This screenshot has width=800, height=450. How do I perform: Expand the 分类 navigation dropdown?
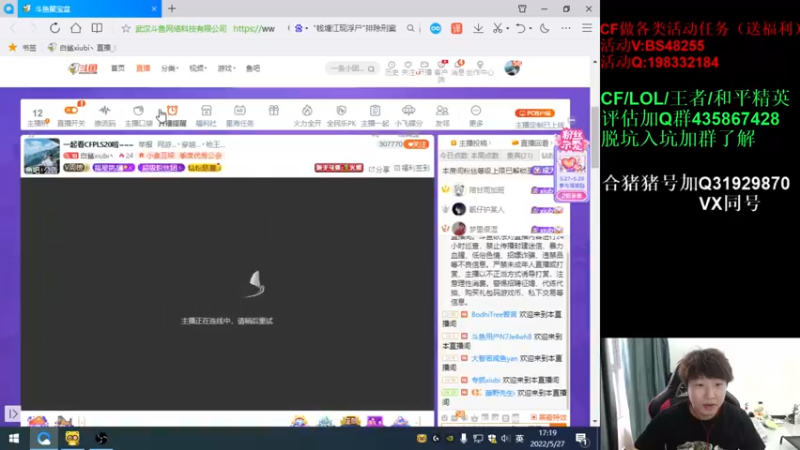point(169,68)
